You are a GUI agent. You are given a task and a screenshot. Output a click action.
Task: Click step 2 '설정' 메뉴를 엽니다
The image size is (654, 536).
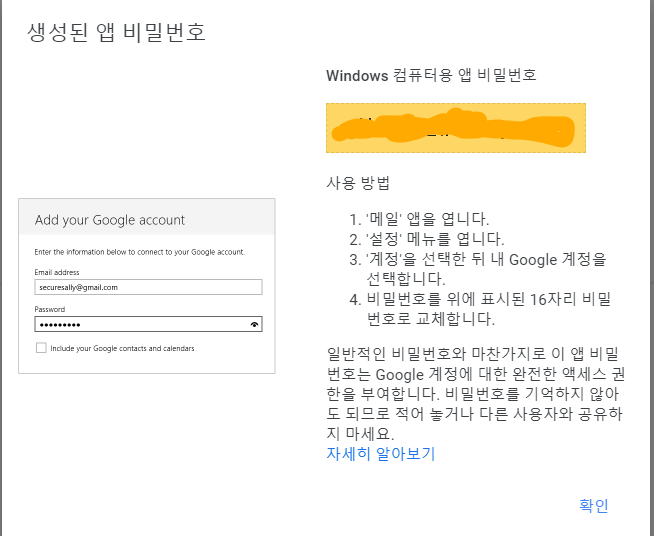pyautogui.click(x=427, y=239)
